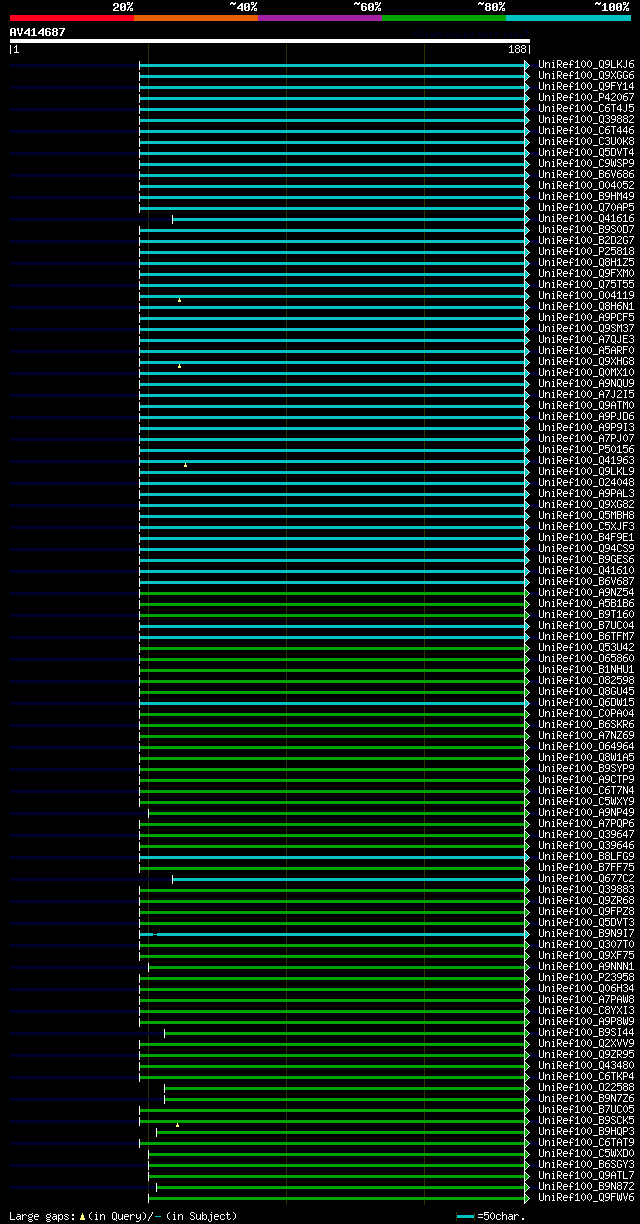Select hit label UniRef100_Q43480
640x1224 pixels.
(586, 1066)
